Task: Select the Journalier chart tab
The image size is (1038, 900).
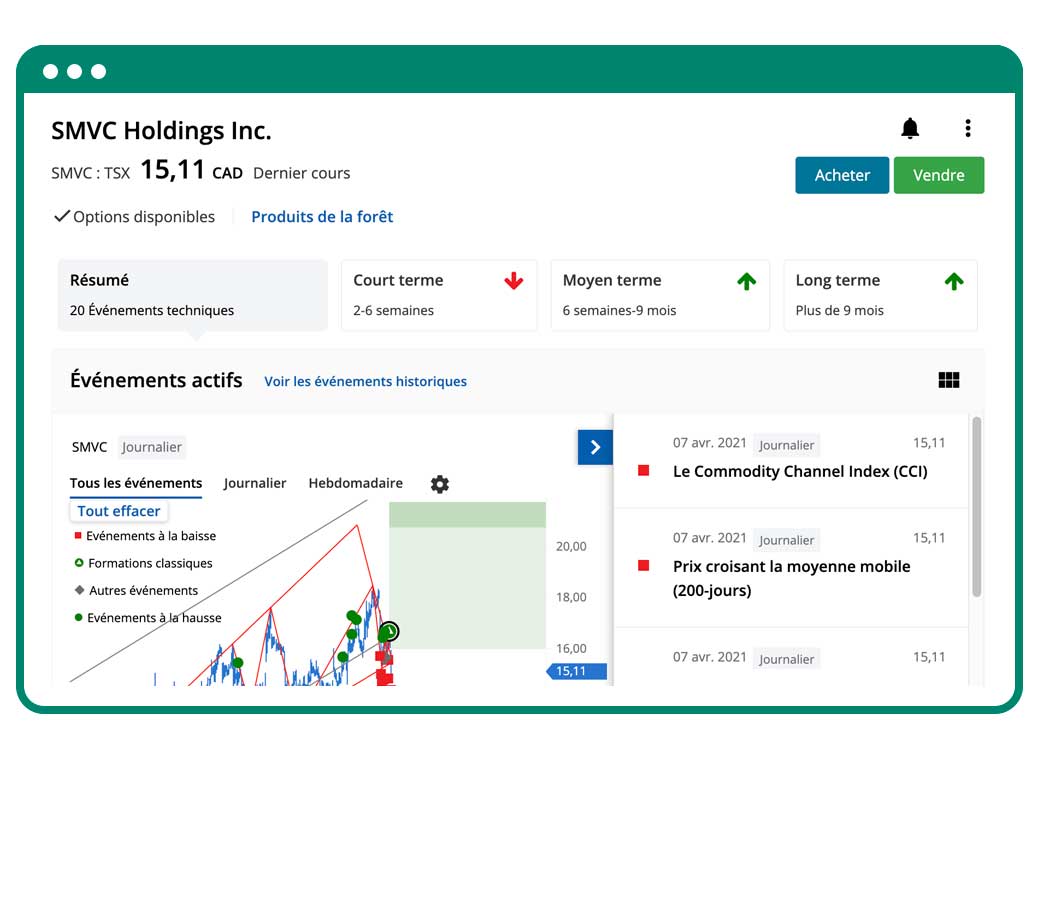Action: pyautogui.click(x=255, y=484)
